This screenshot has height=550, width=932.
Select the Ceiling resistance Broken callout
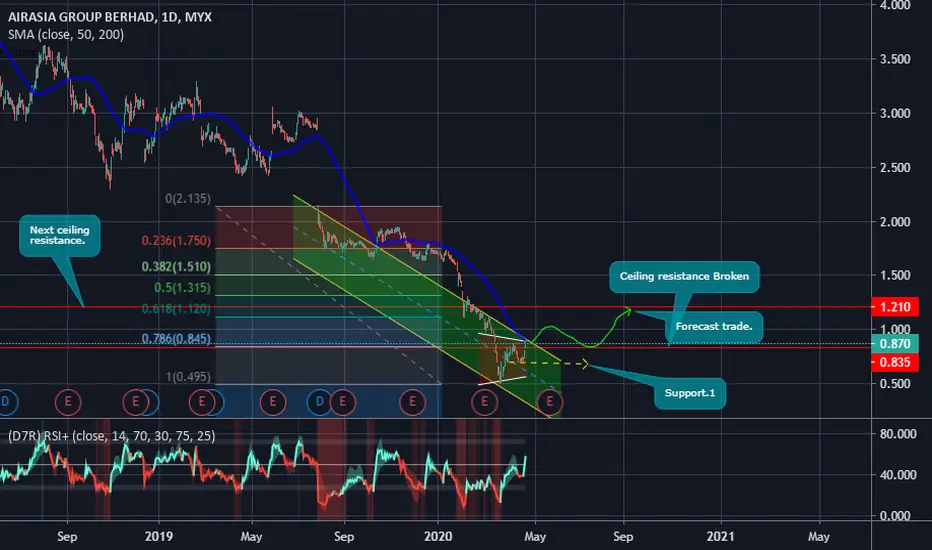point(684,276)
